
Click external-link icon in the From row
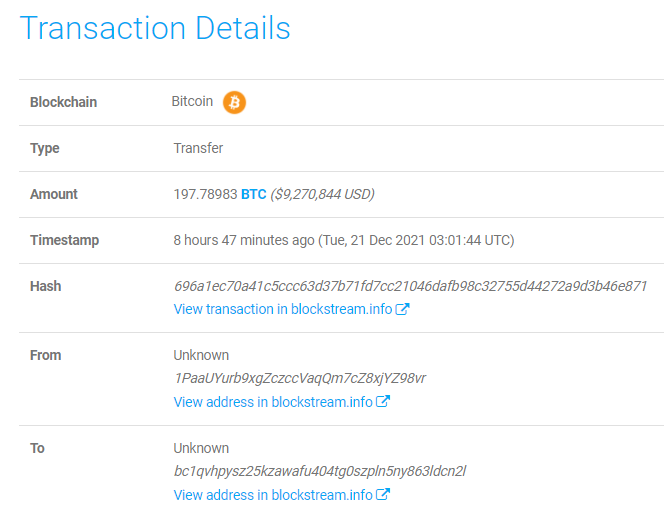(383, 402)
